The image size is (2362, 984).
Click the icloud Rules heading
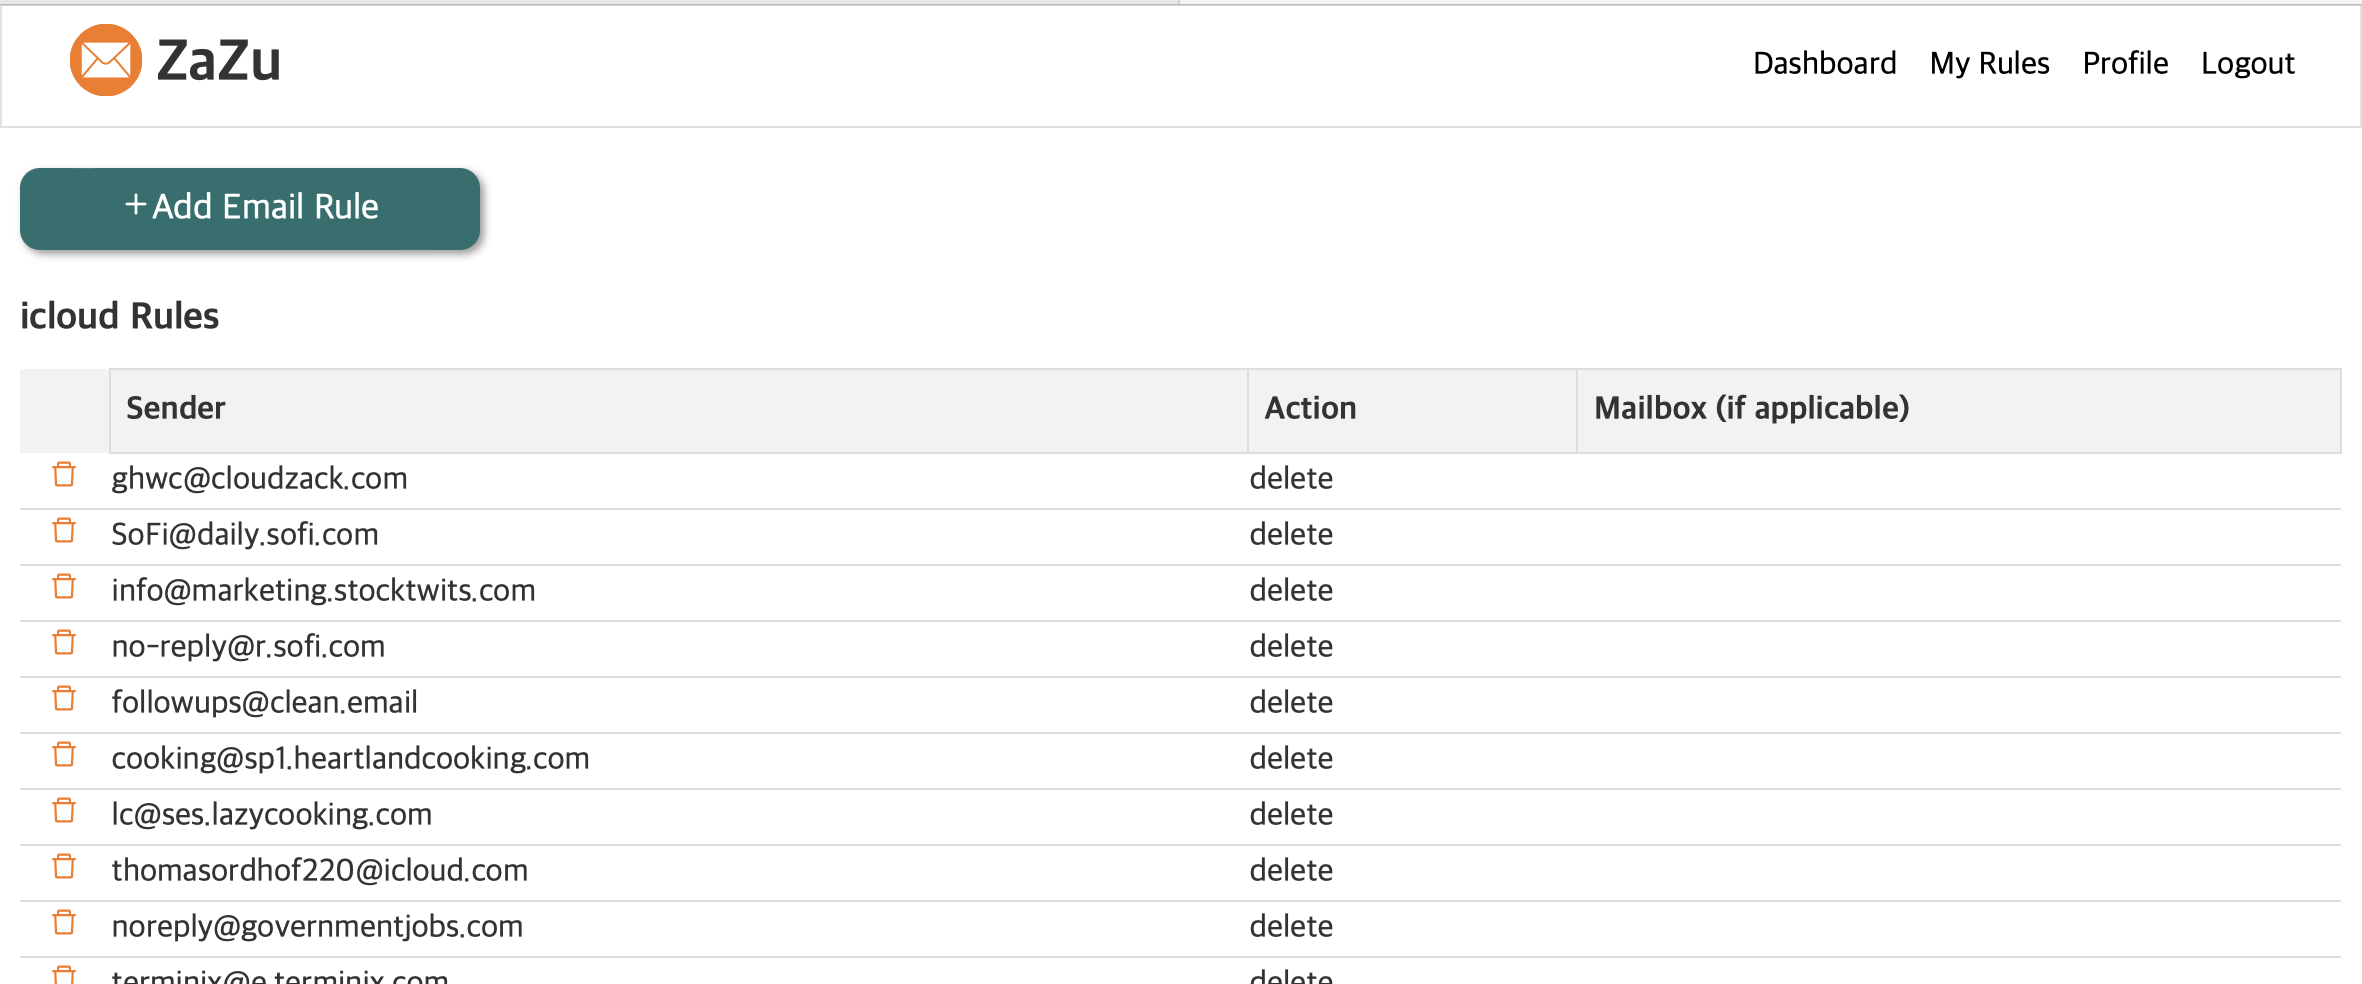point(119,316)
